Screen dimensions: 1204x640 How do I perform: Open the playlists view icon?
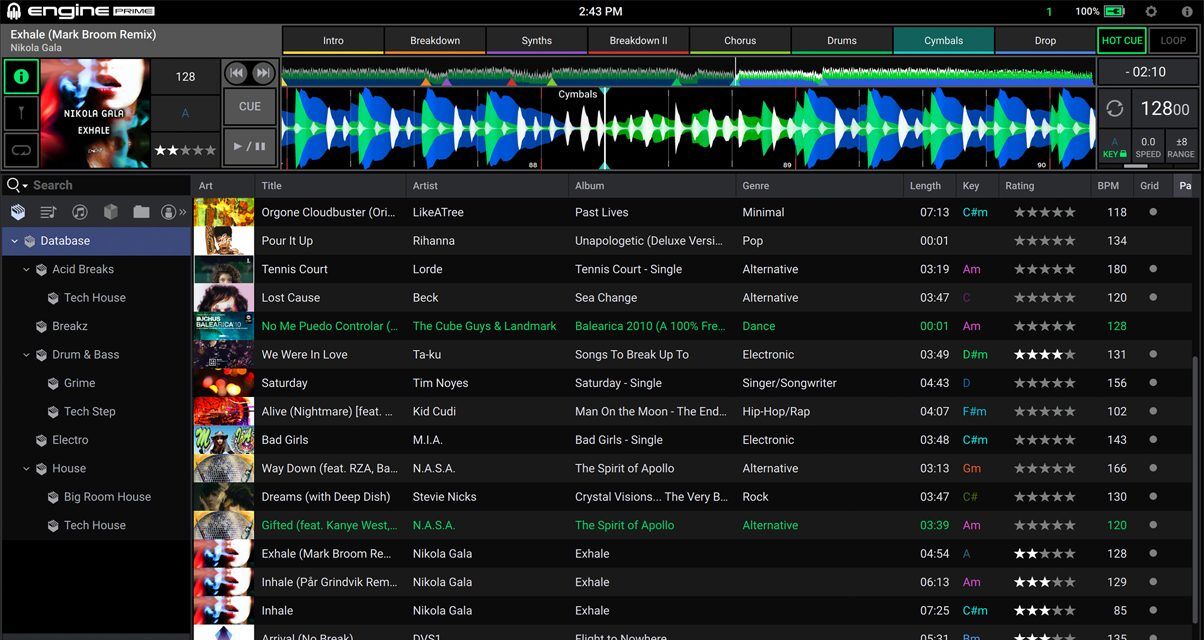coord(48,212)
